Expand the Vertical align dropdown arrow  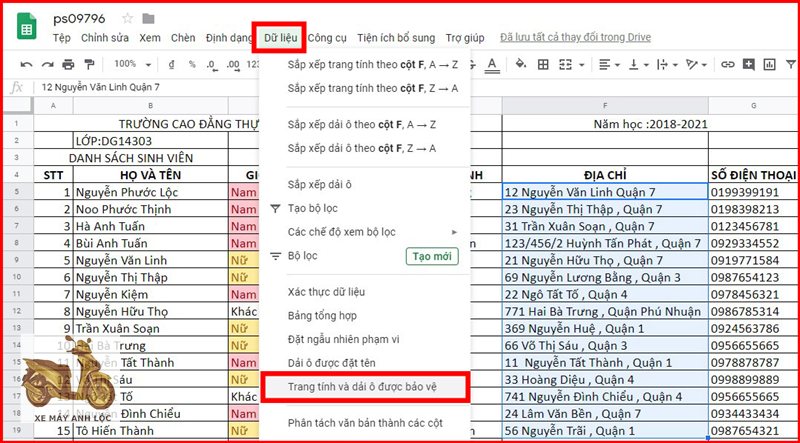coord(646,65)
